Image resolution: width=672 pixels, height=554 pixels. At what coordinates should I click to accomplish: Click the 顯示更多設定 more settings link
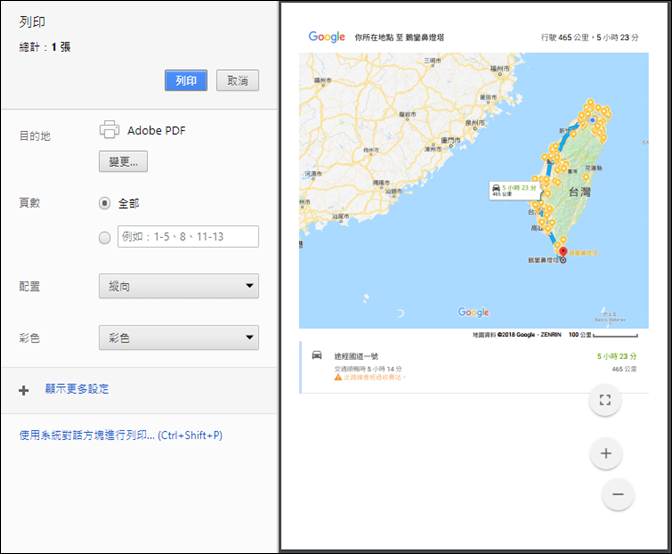pyautogui.click(x=77, y=389)
